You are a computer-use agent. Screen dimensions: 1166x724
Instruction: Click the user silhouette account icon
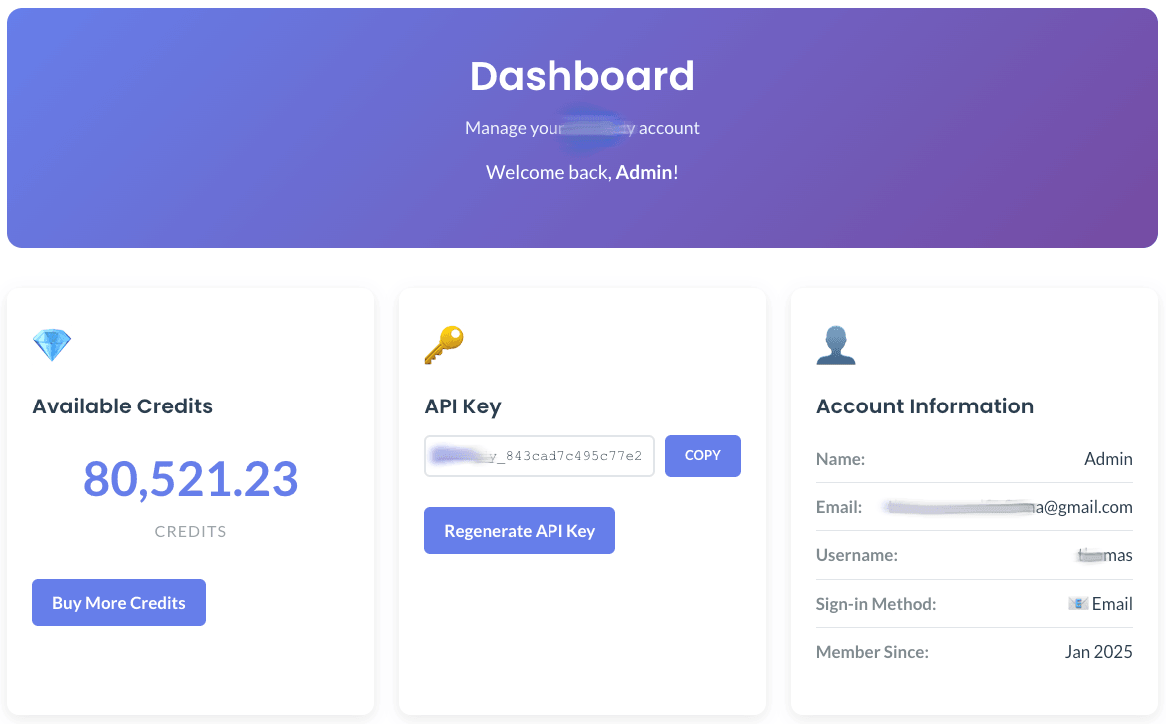836,345
